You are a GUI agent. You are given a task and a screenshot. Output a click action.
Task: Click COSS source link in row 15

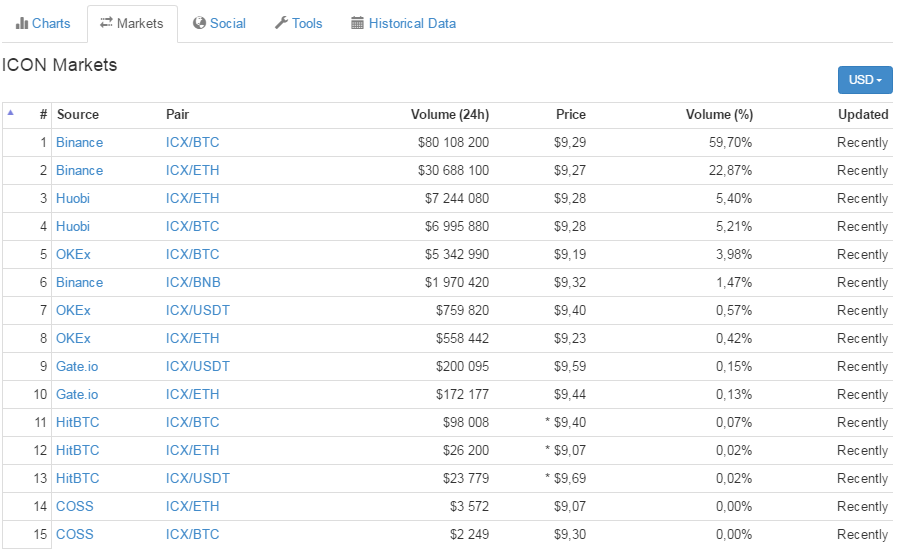tap(74, 534)
